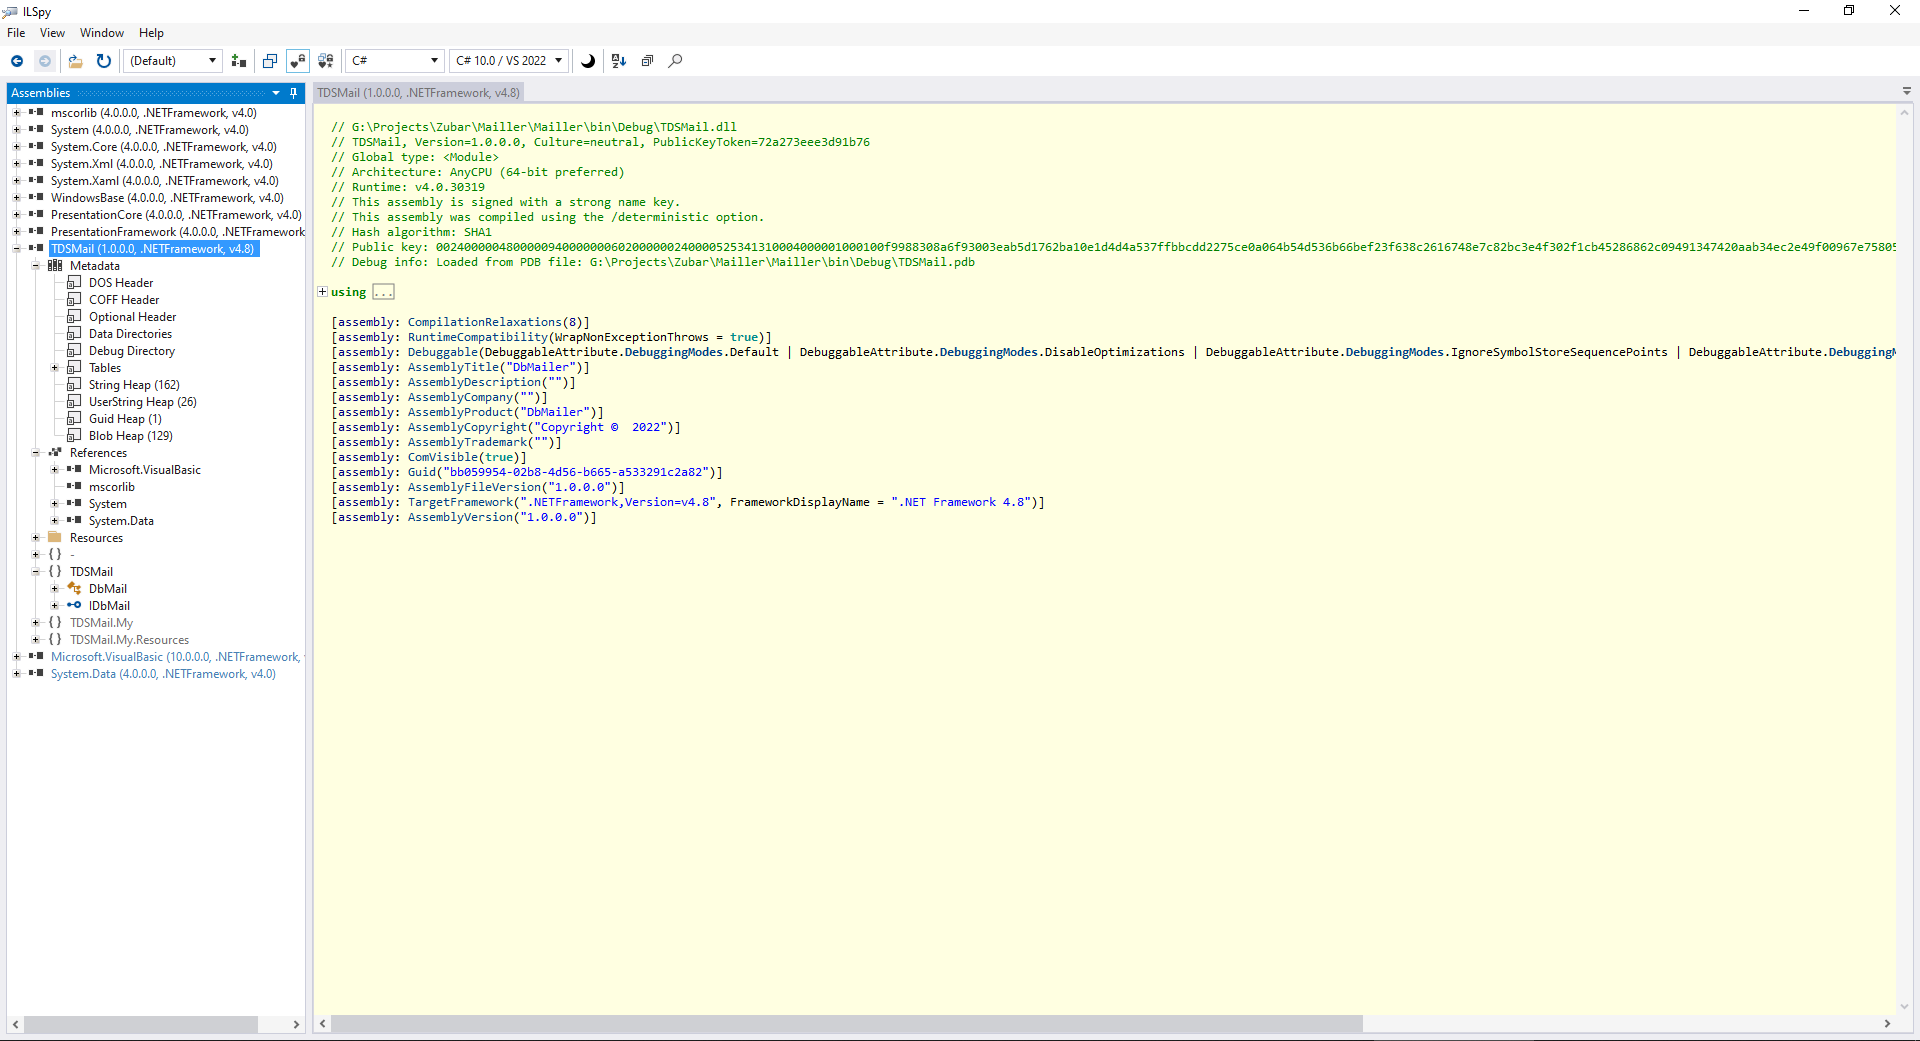Screen dimensions: 1920x1041
Task: Toggle show all types and members
Action: [326, 61]
